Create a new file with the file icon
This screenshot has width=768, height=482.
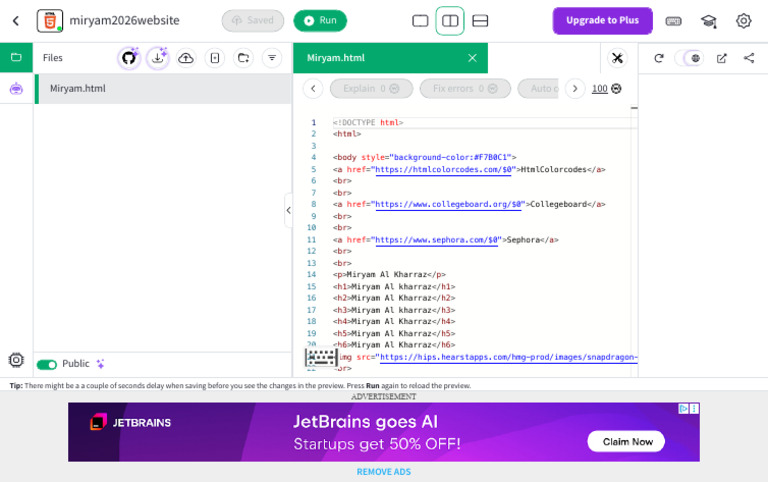(215, 58)
